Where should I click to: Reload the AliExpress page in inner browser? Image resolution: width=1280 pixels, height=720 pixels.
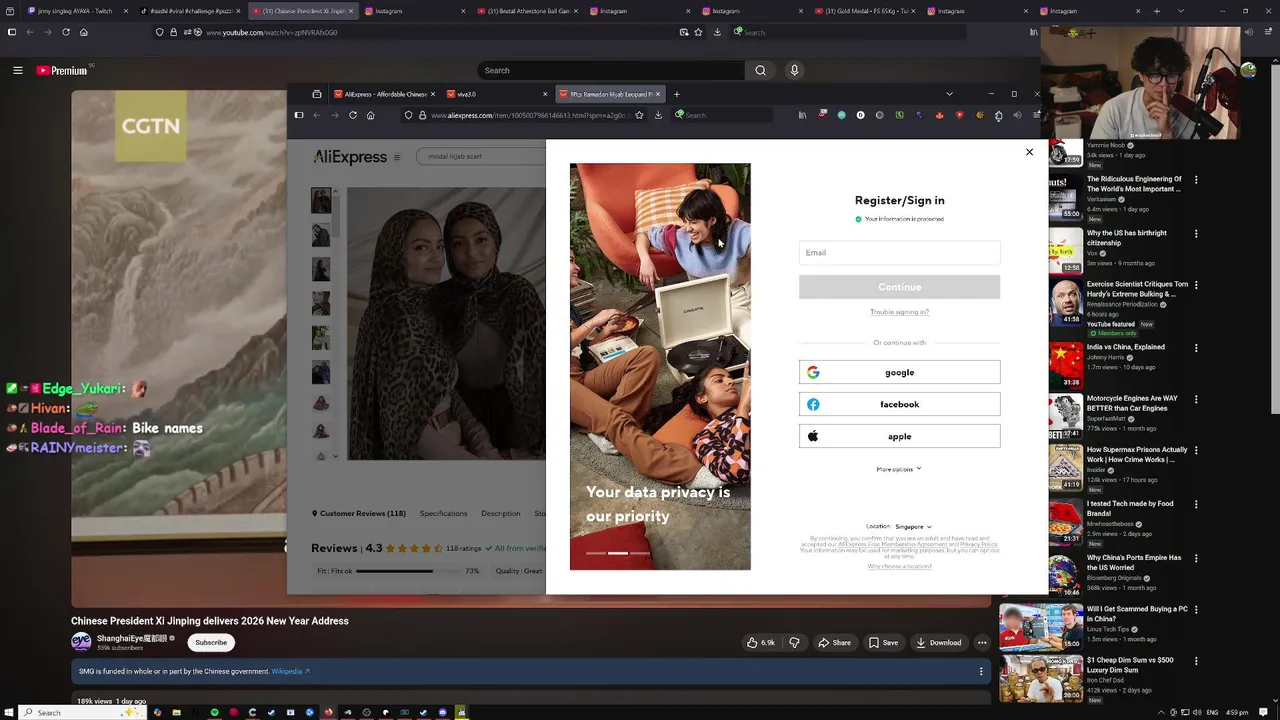click(x=352, y=115)
